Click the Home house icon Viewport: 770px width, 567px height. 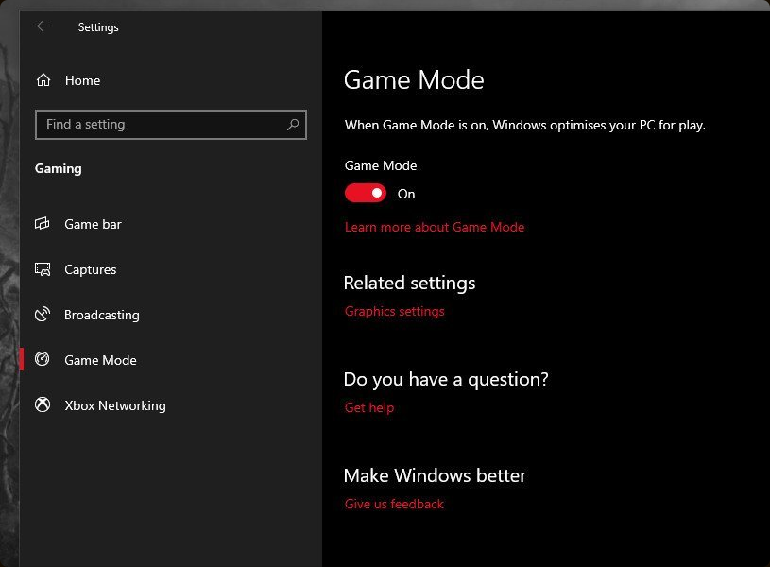[x=44, y=80]
